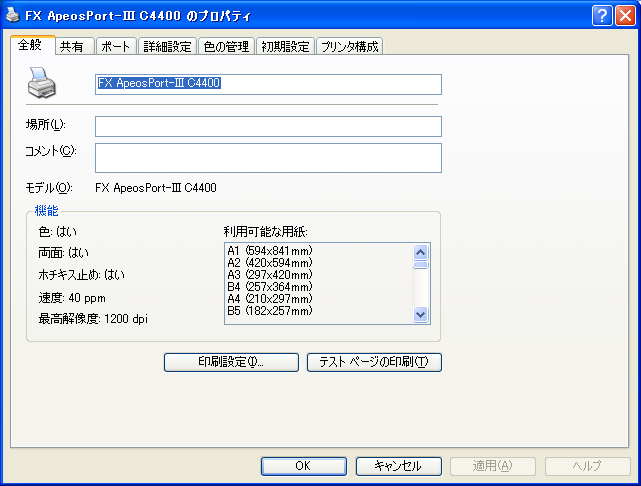Click the 場所(L) input field
The height and width of the screenshot is (486, 641).
click(268, 126)
